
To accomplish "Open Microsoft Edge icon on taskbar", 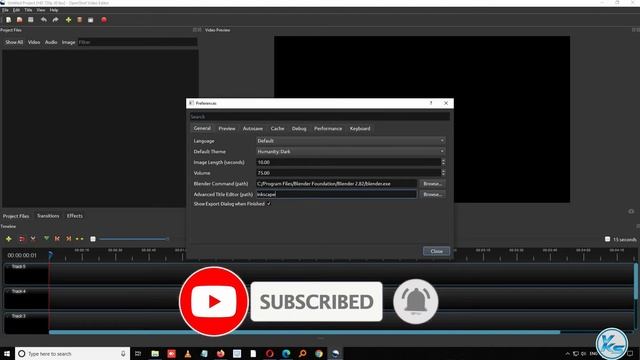I will pyautogui.click(x=286, y=353).
